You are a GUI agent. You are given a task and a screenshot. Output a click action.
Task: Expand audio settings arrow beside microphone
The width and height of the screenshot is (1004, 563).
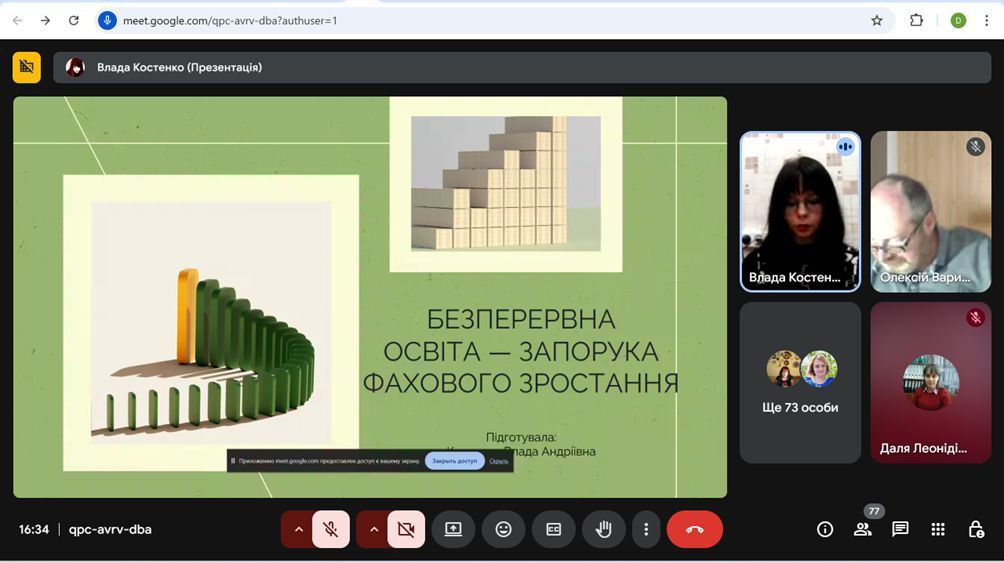click(298, 529)
